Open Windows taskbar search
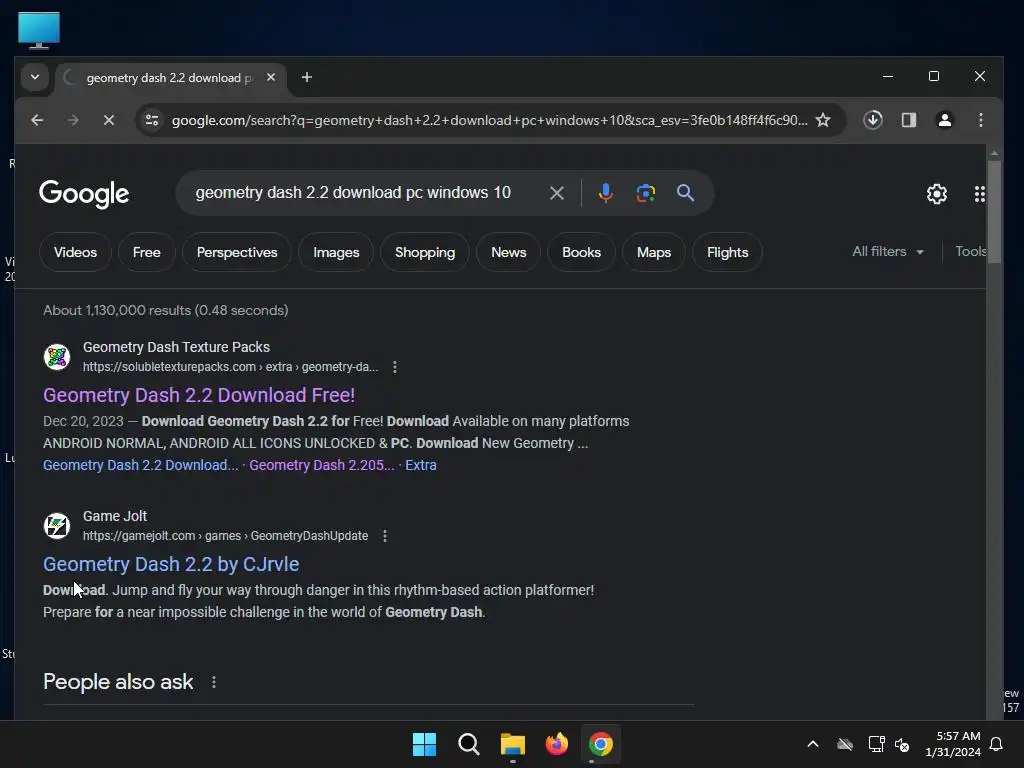This screenshot has height=768, width=1024. coord(468,744)
